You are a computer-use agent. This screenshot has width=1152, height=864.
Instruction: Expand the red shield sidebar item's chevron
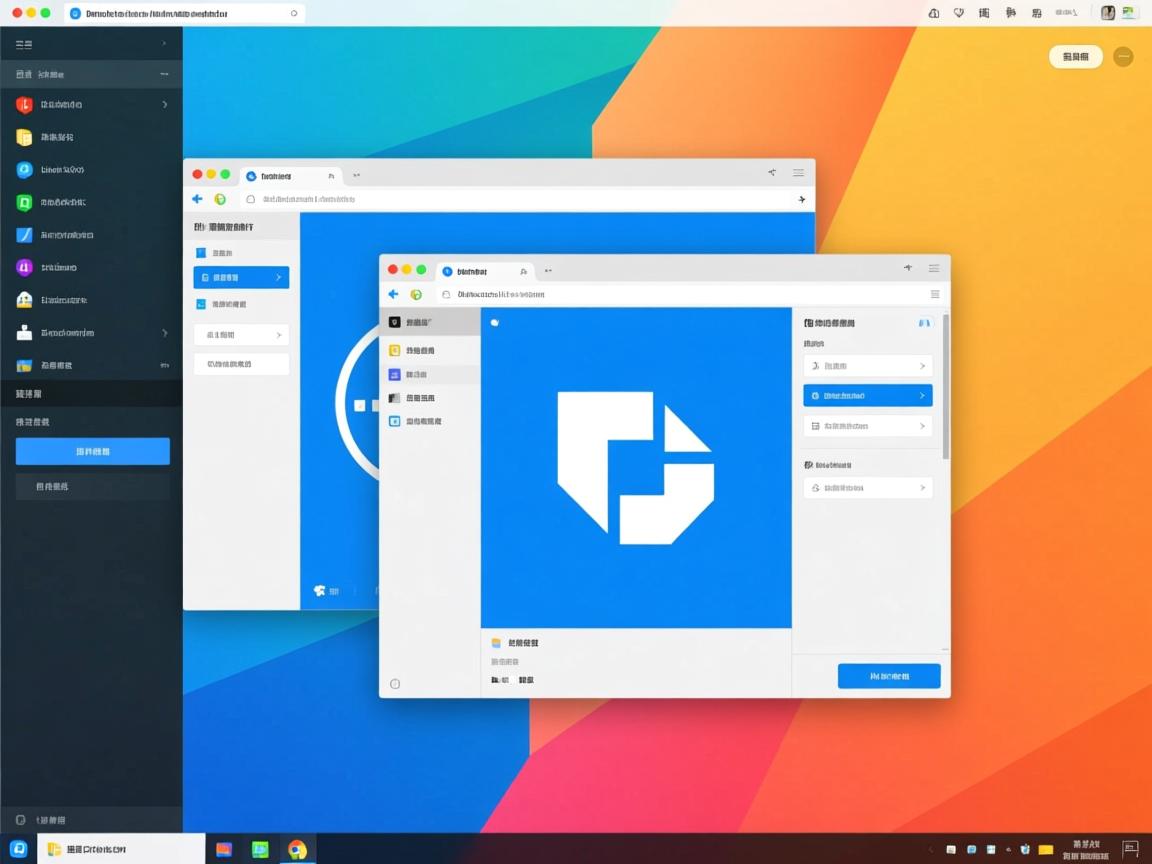tap(165, 104)
